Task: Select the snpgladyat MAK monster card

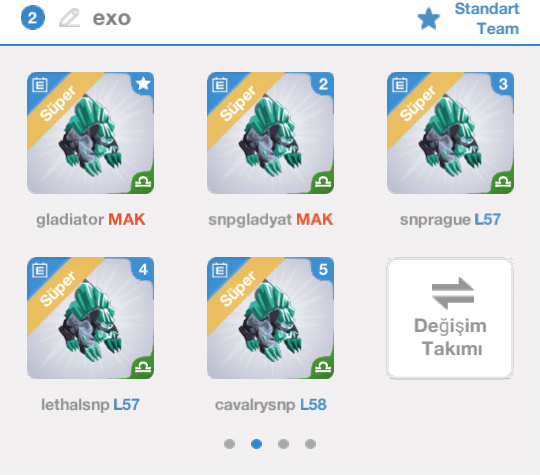Action: (x=270, y=133)
